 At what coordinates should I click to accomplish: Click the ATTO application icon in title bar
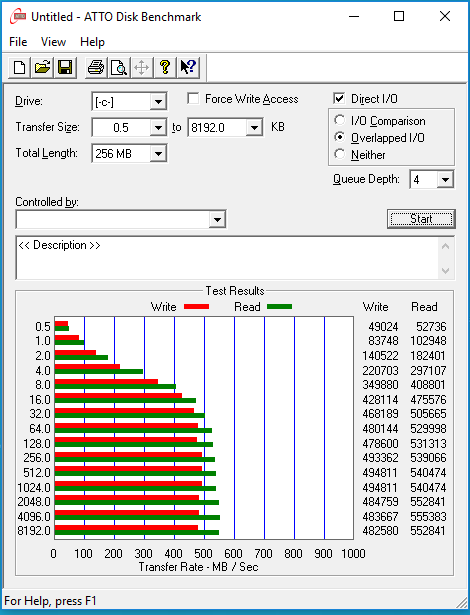18,16
